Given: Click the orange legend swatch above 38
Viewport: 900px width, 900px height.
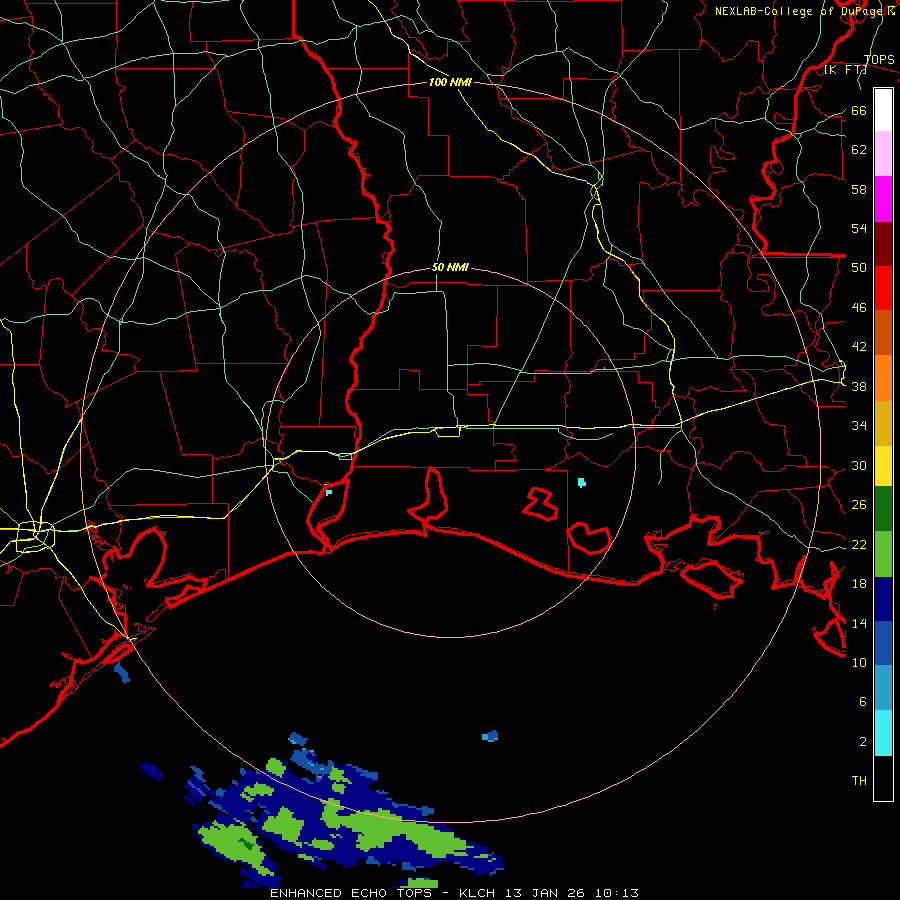Looking at the screenshot, I should 883,378.
